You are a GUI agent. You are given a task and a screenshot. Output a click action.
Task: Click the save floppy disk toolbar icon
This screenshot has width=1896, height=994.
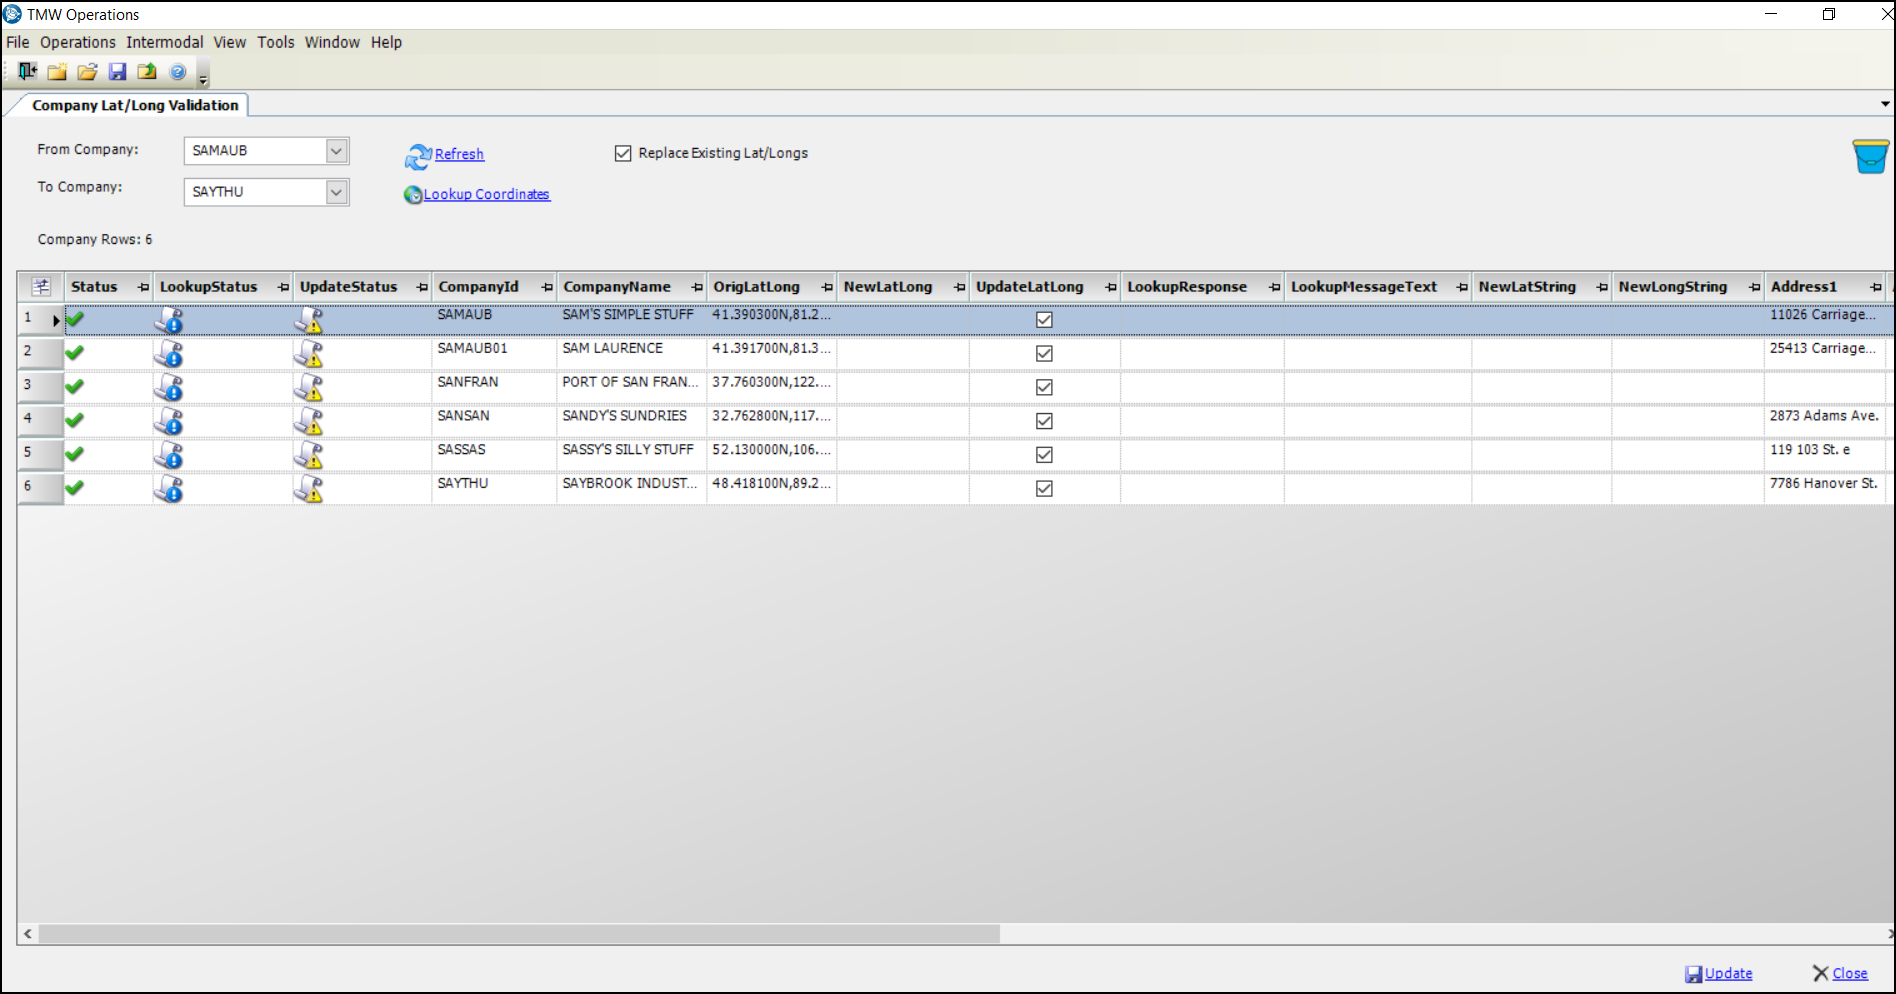[117, 71]
